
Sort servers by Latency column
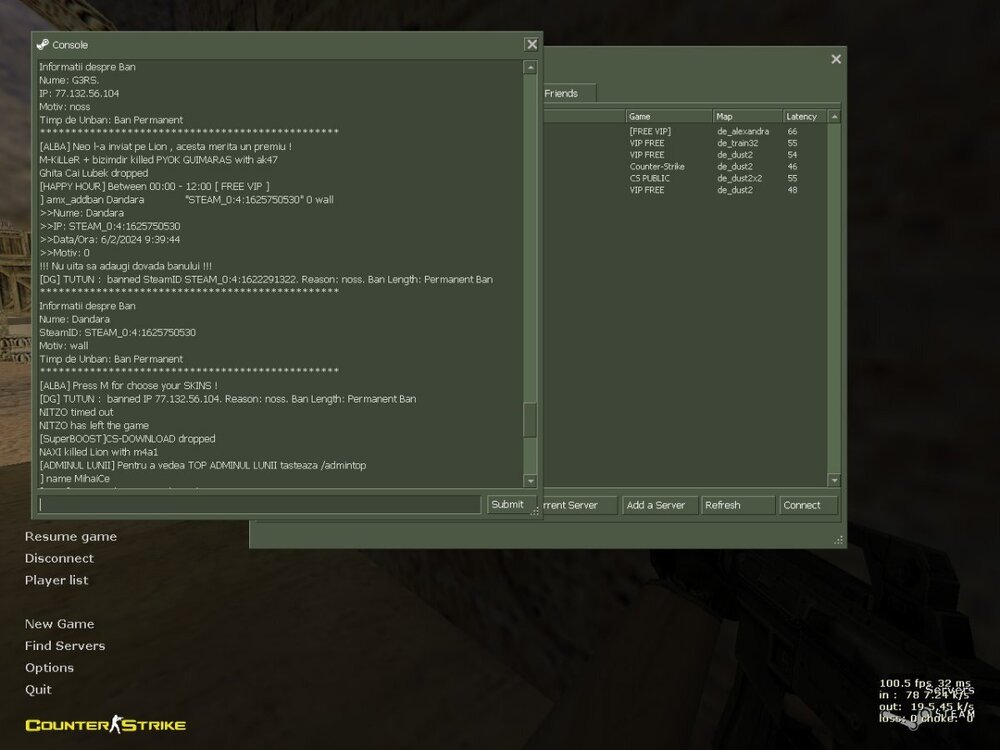[x=804, y=116]
